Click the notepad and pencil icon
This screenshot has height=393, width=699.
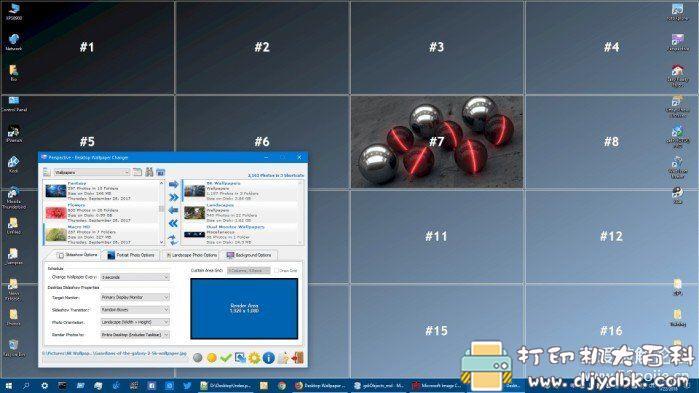pos(283,358)
